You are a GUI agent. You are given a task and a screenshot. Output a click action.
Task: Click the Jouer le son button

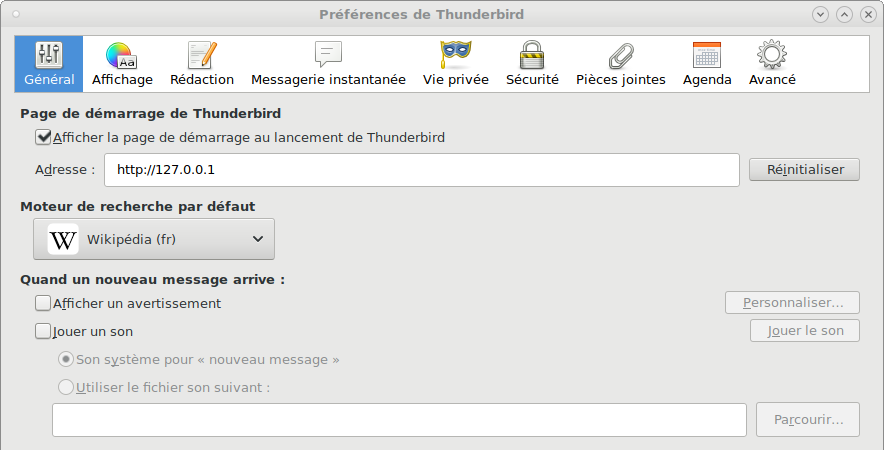805,330
